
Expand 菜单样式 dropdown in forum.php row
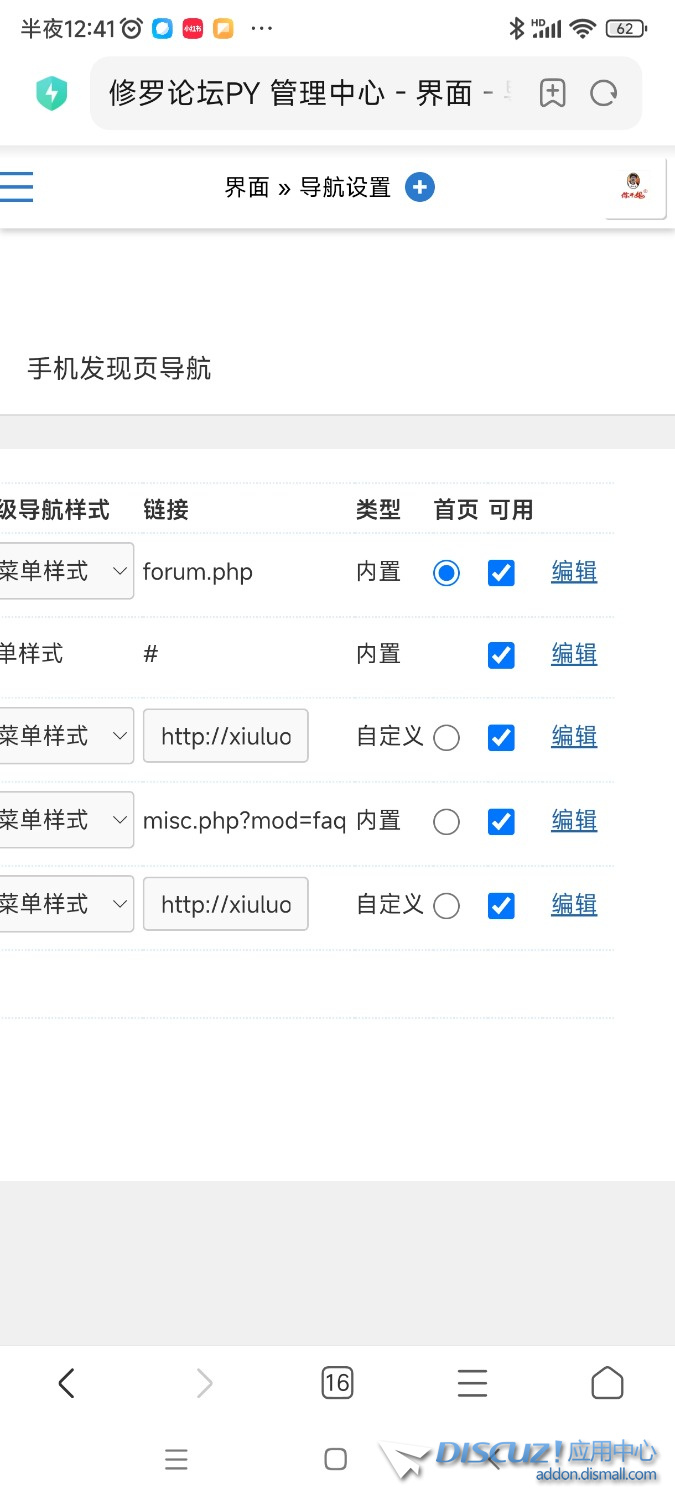coord(65,572)
